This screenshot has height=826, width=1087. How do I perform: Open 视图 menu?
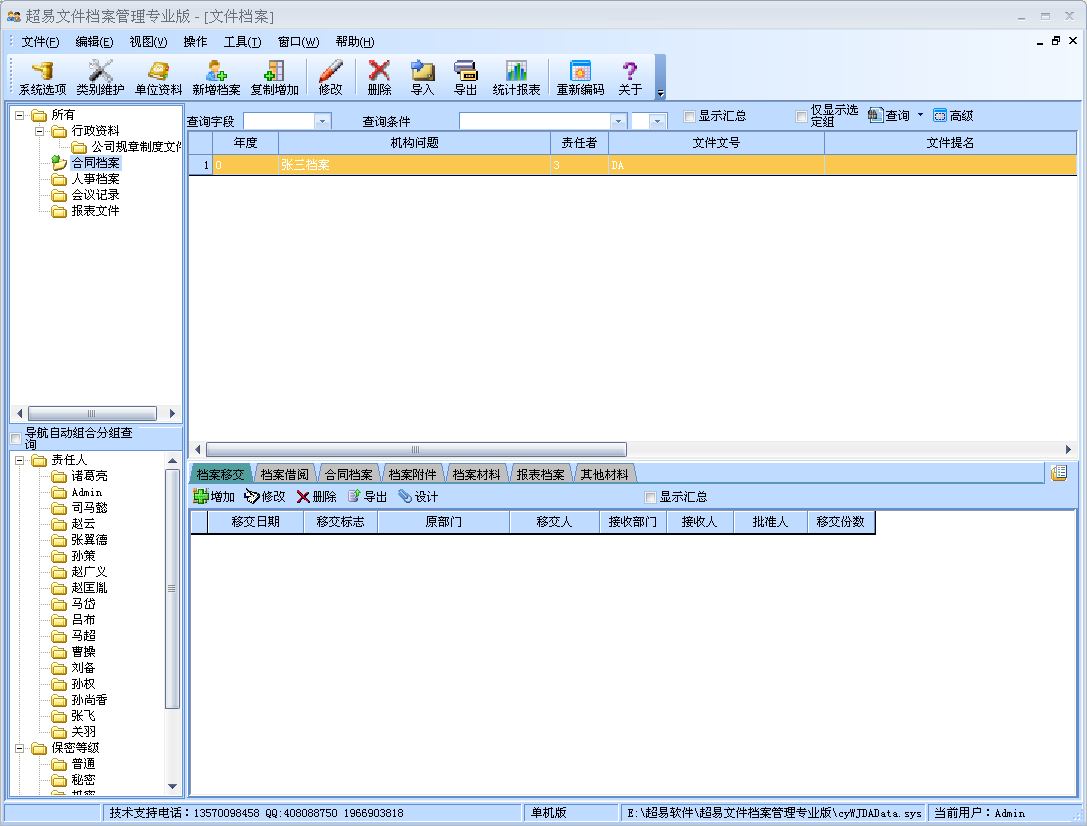click(148, 42)
